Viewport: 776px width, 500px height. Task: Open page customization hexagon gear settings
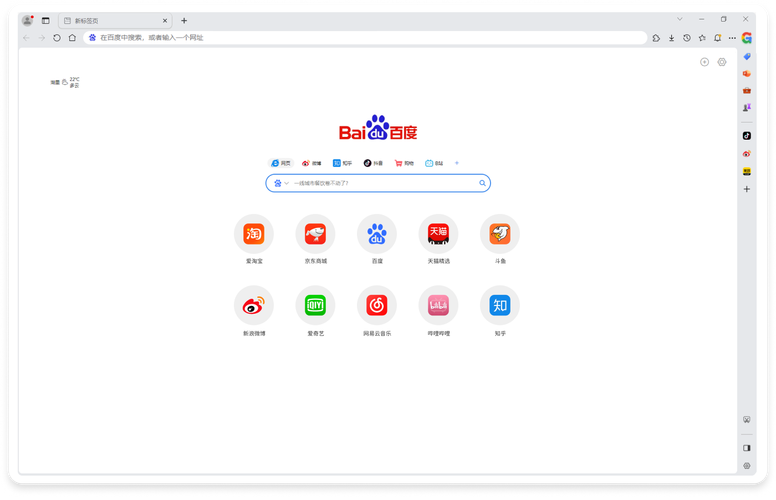(x=722, y=62)
